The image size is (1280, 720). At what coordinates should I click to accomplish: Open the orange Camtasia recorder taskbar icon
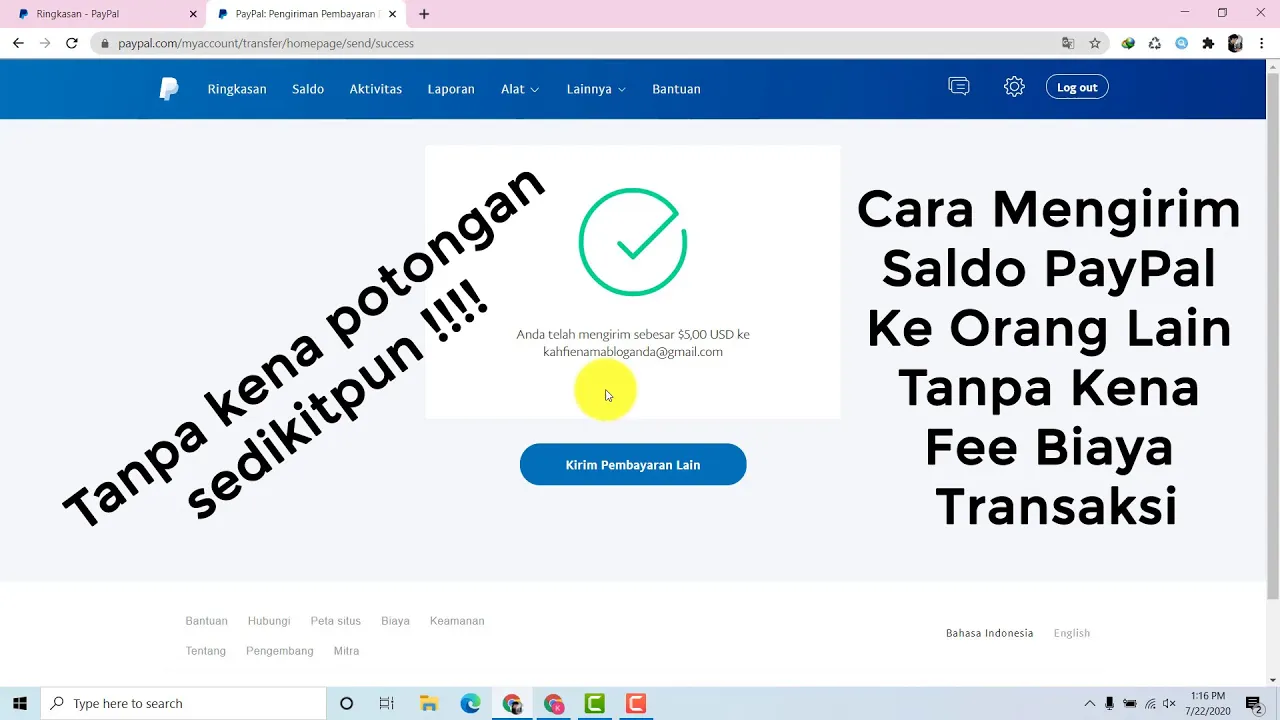tap(635, 703)
